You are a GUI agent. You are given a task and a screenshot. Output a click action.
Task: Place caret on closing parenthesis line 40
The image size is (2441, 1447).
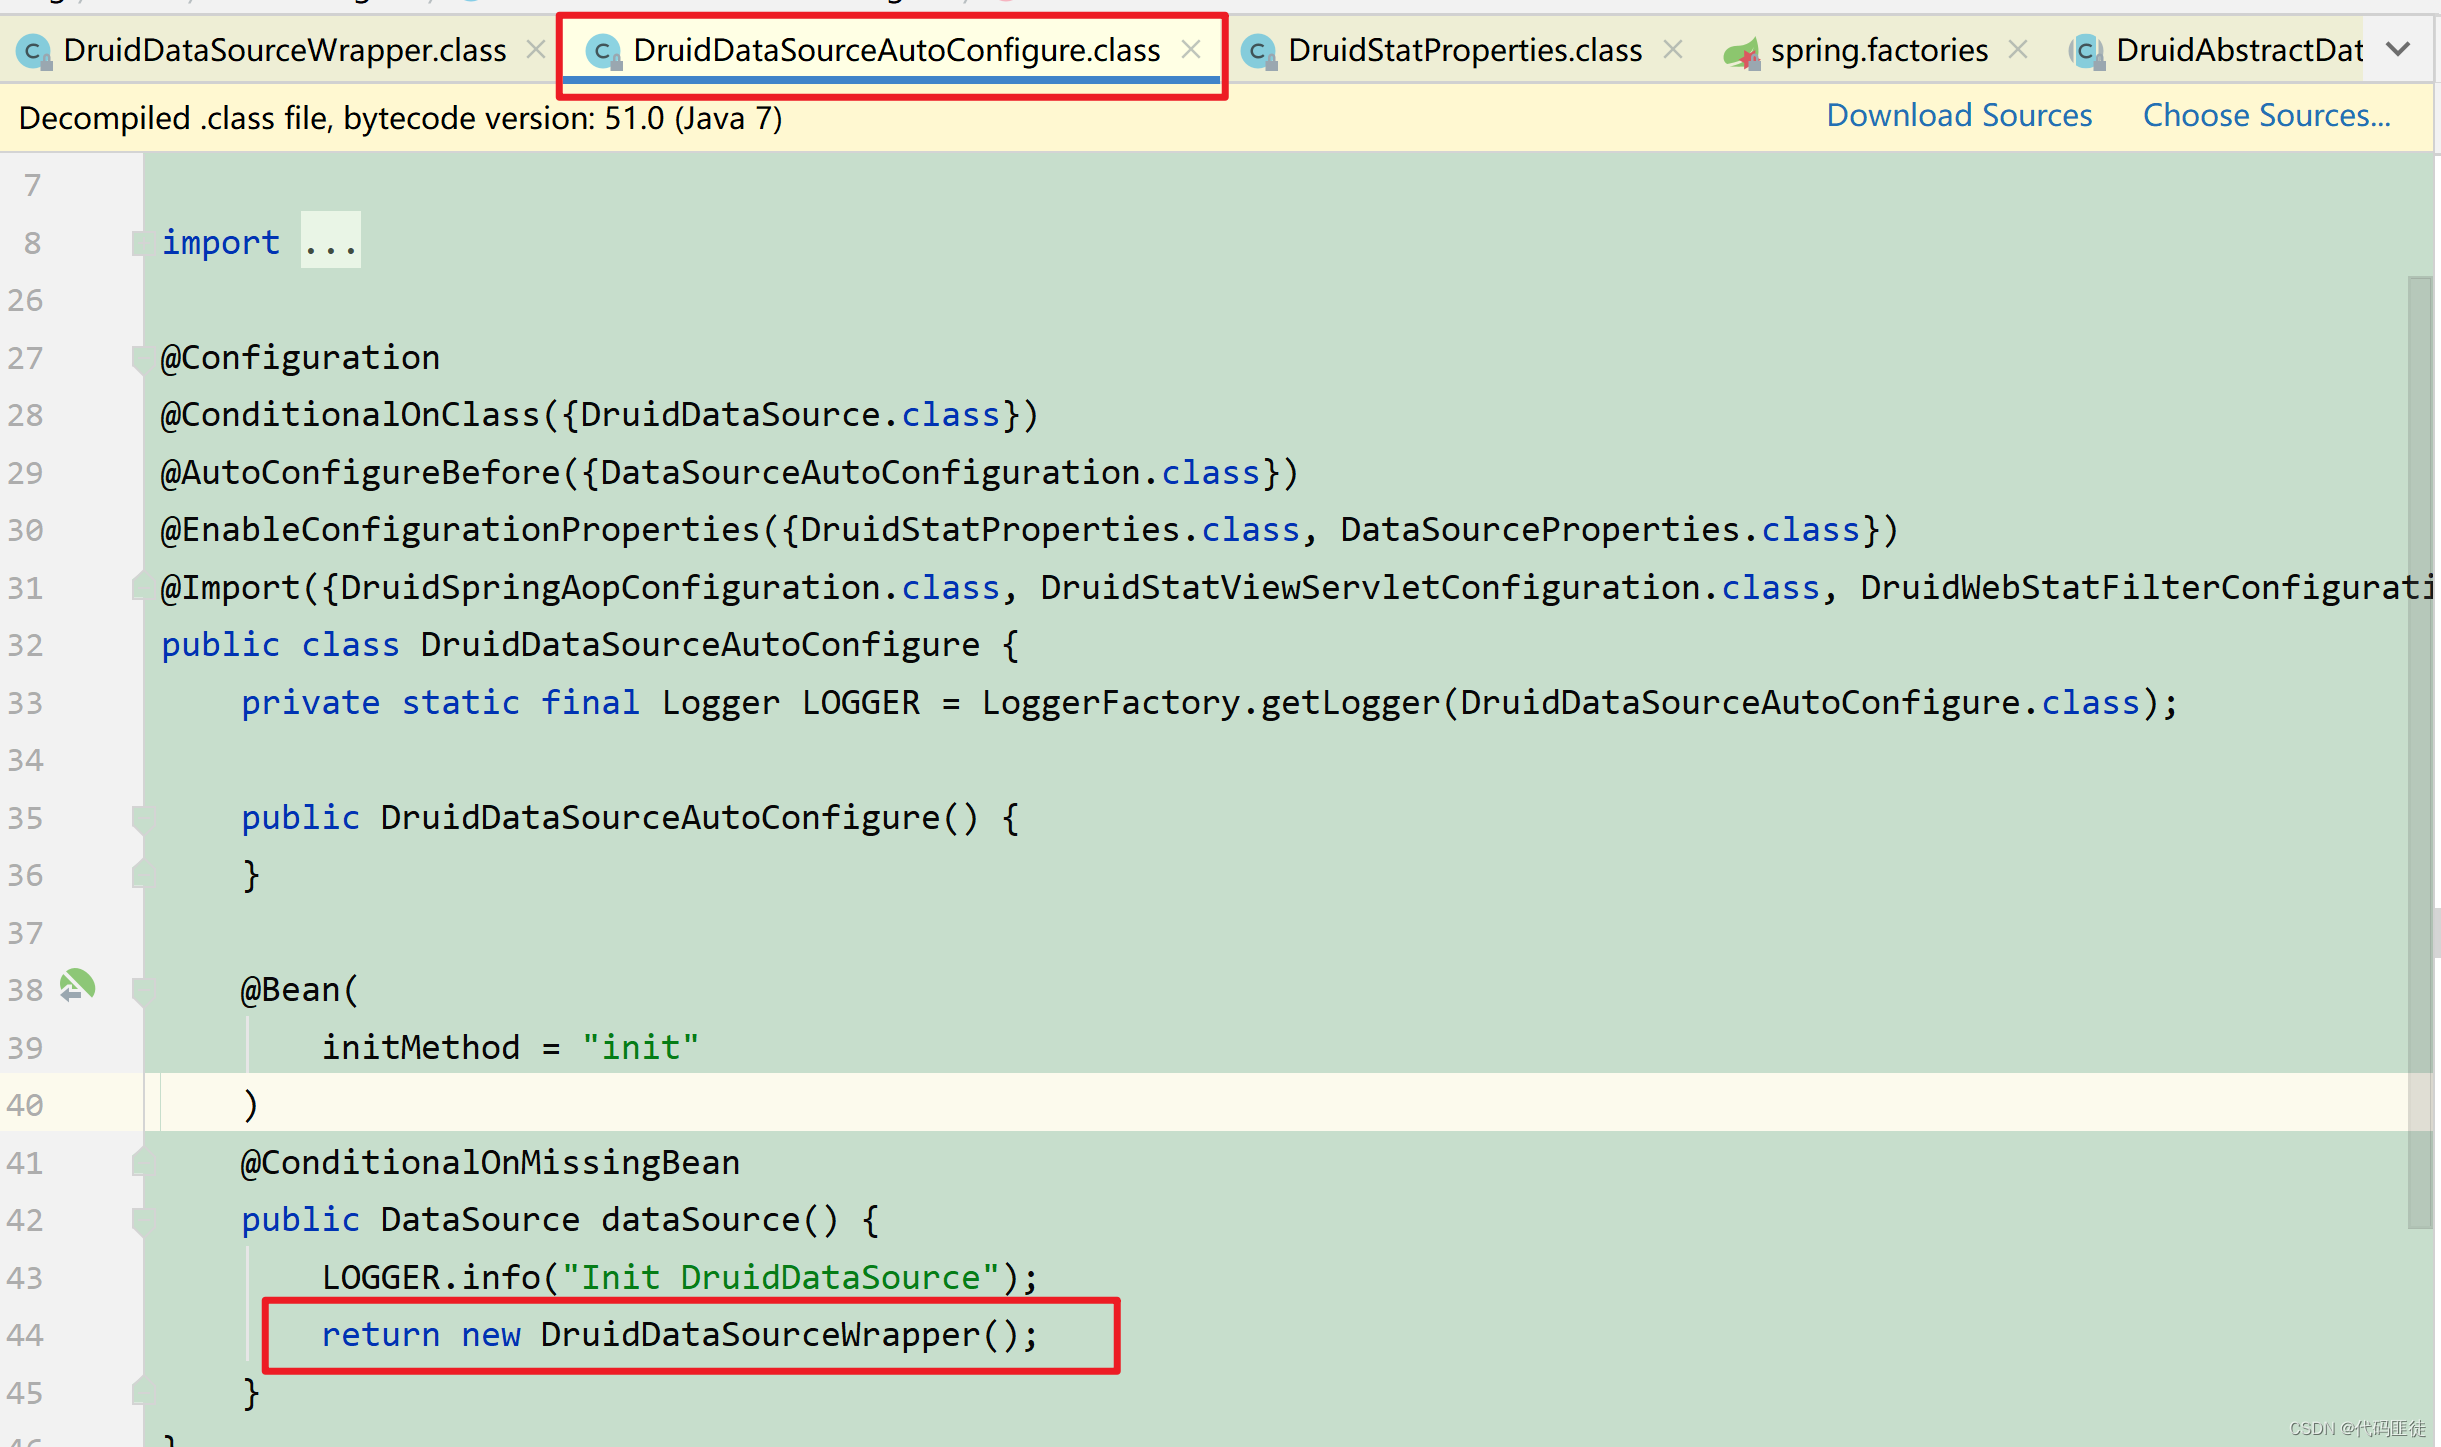(250, 1105)
